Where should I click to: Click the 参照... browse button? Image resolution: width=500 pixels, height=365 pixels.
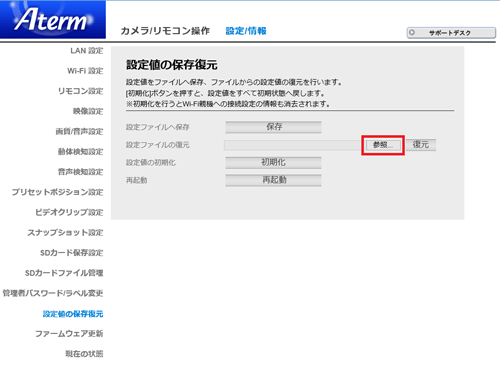(x=383, y=145)
